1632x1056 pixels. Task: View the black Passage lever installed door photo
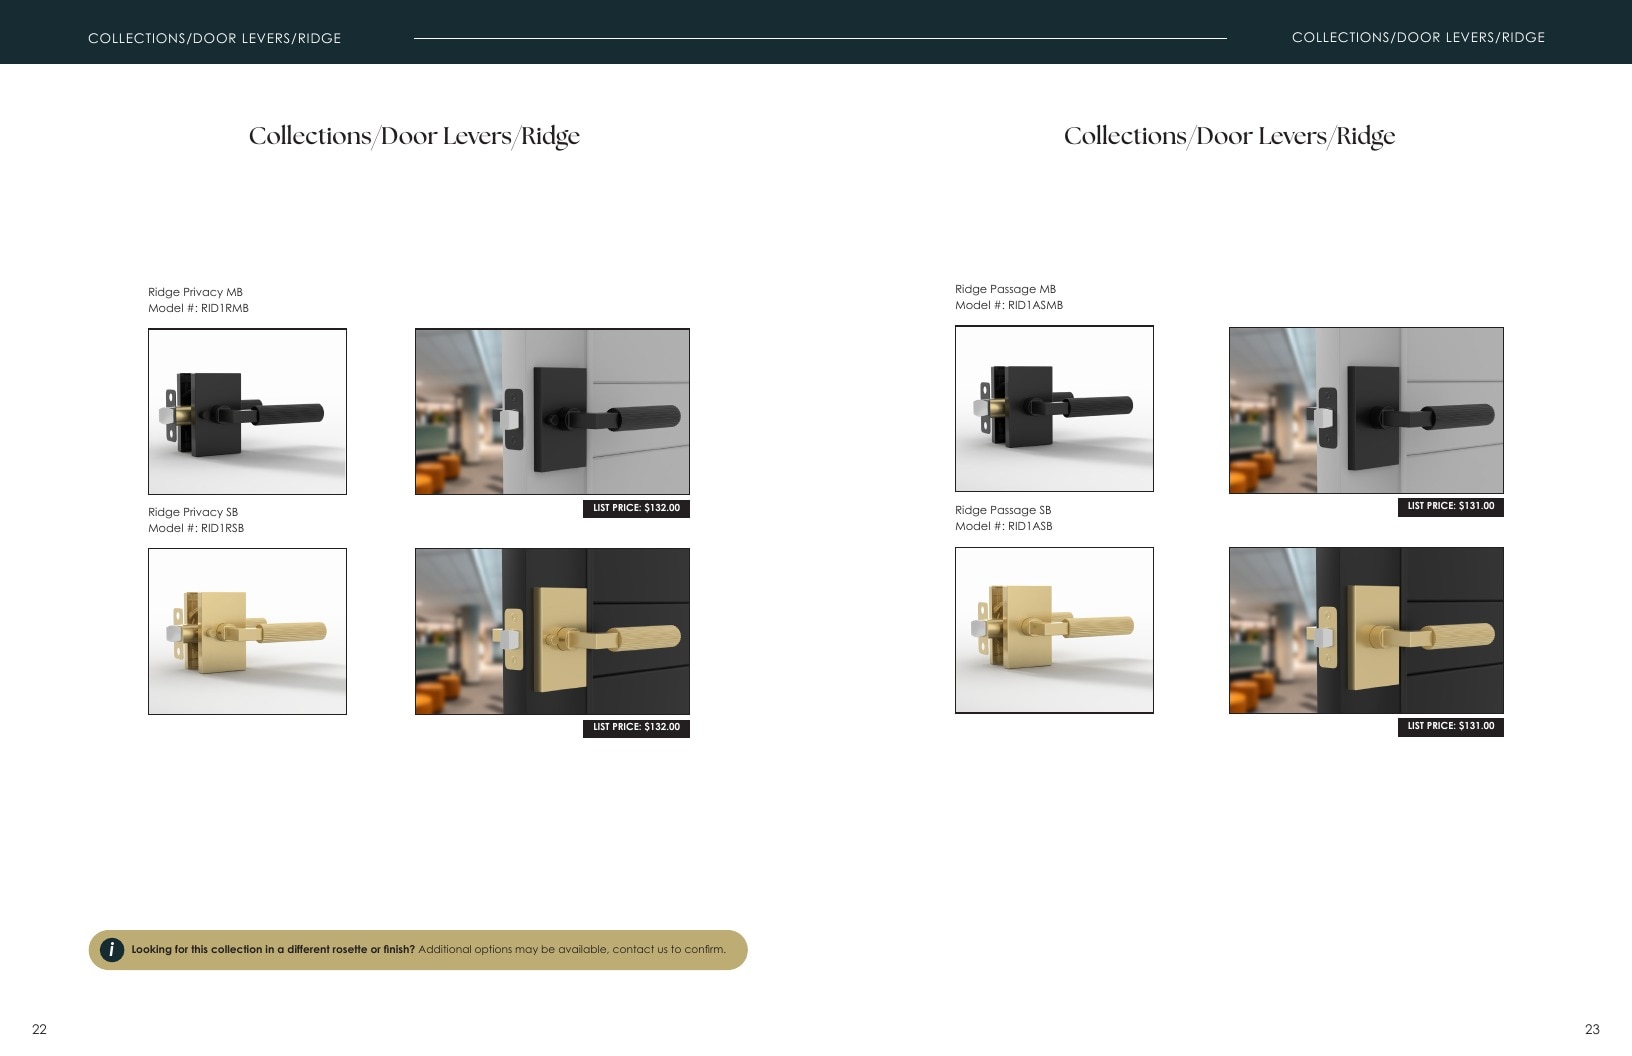click(x=1366, y=410)
